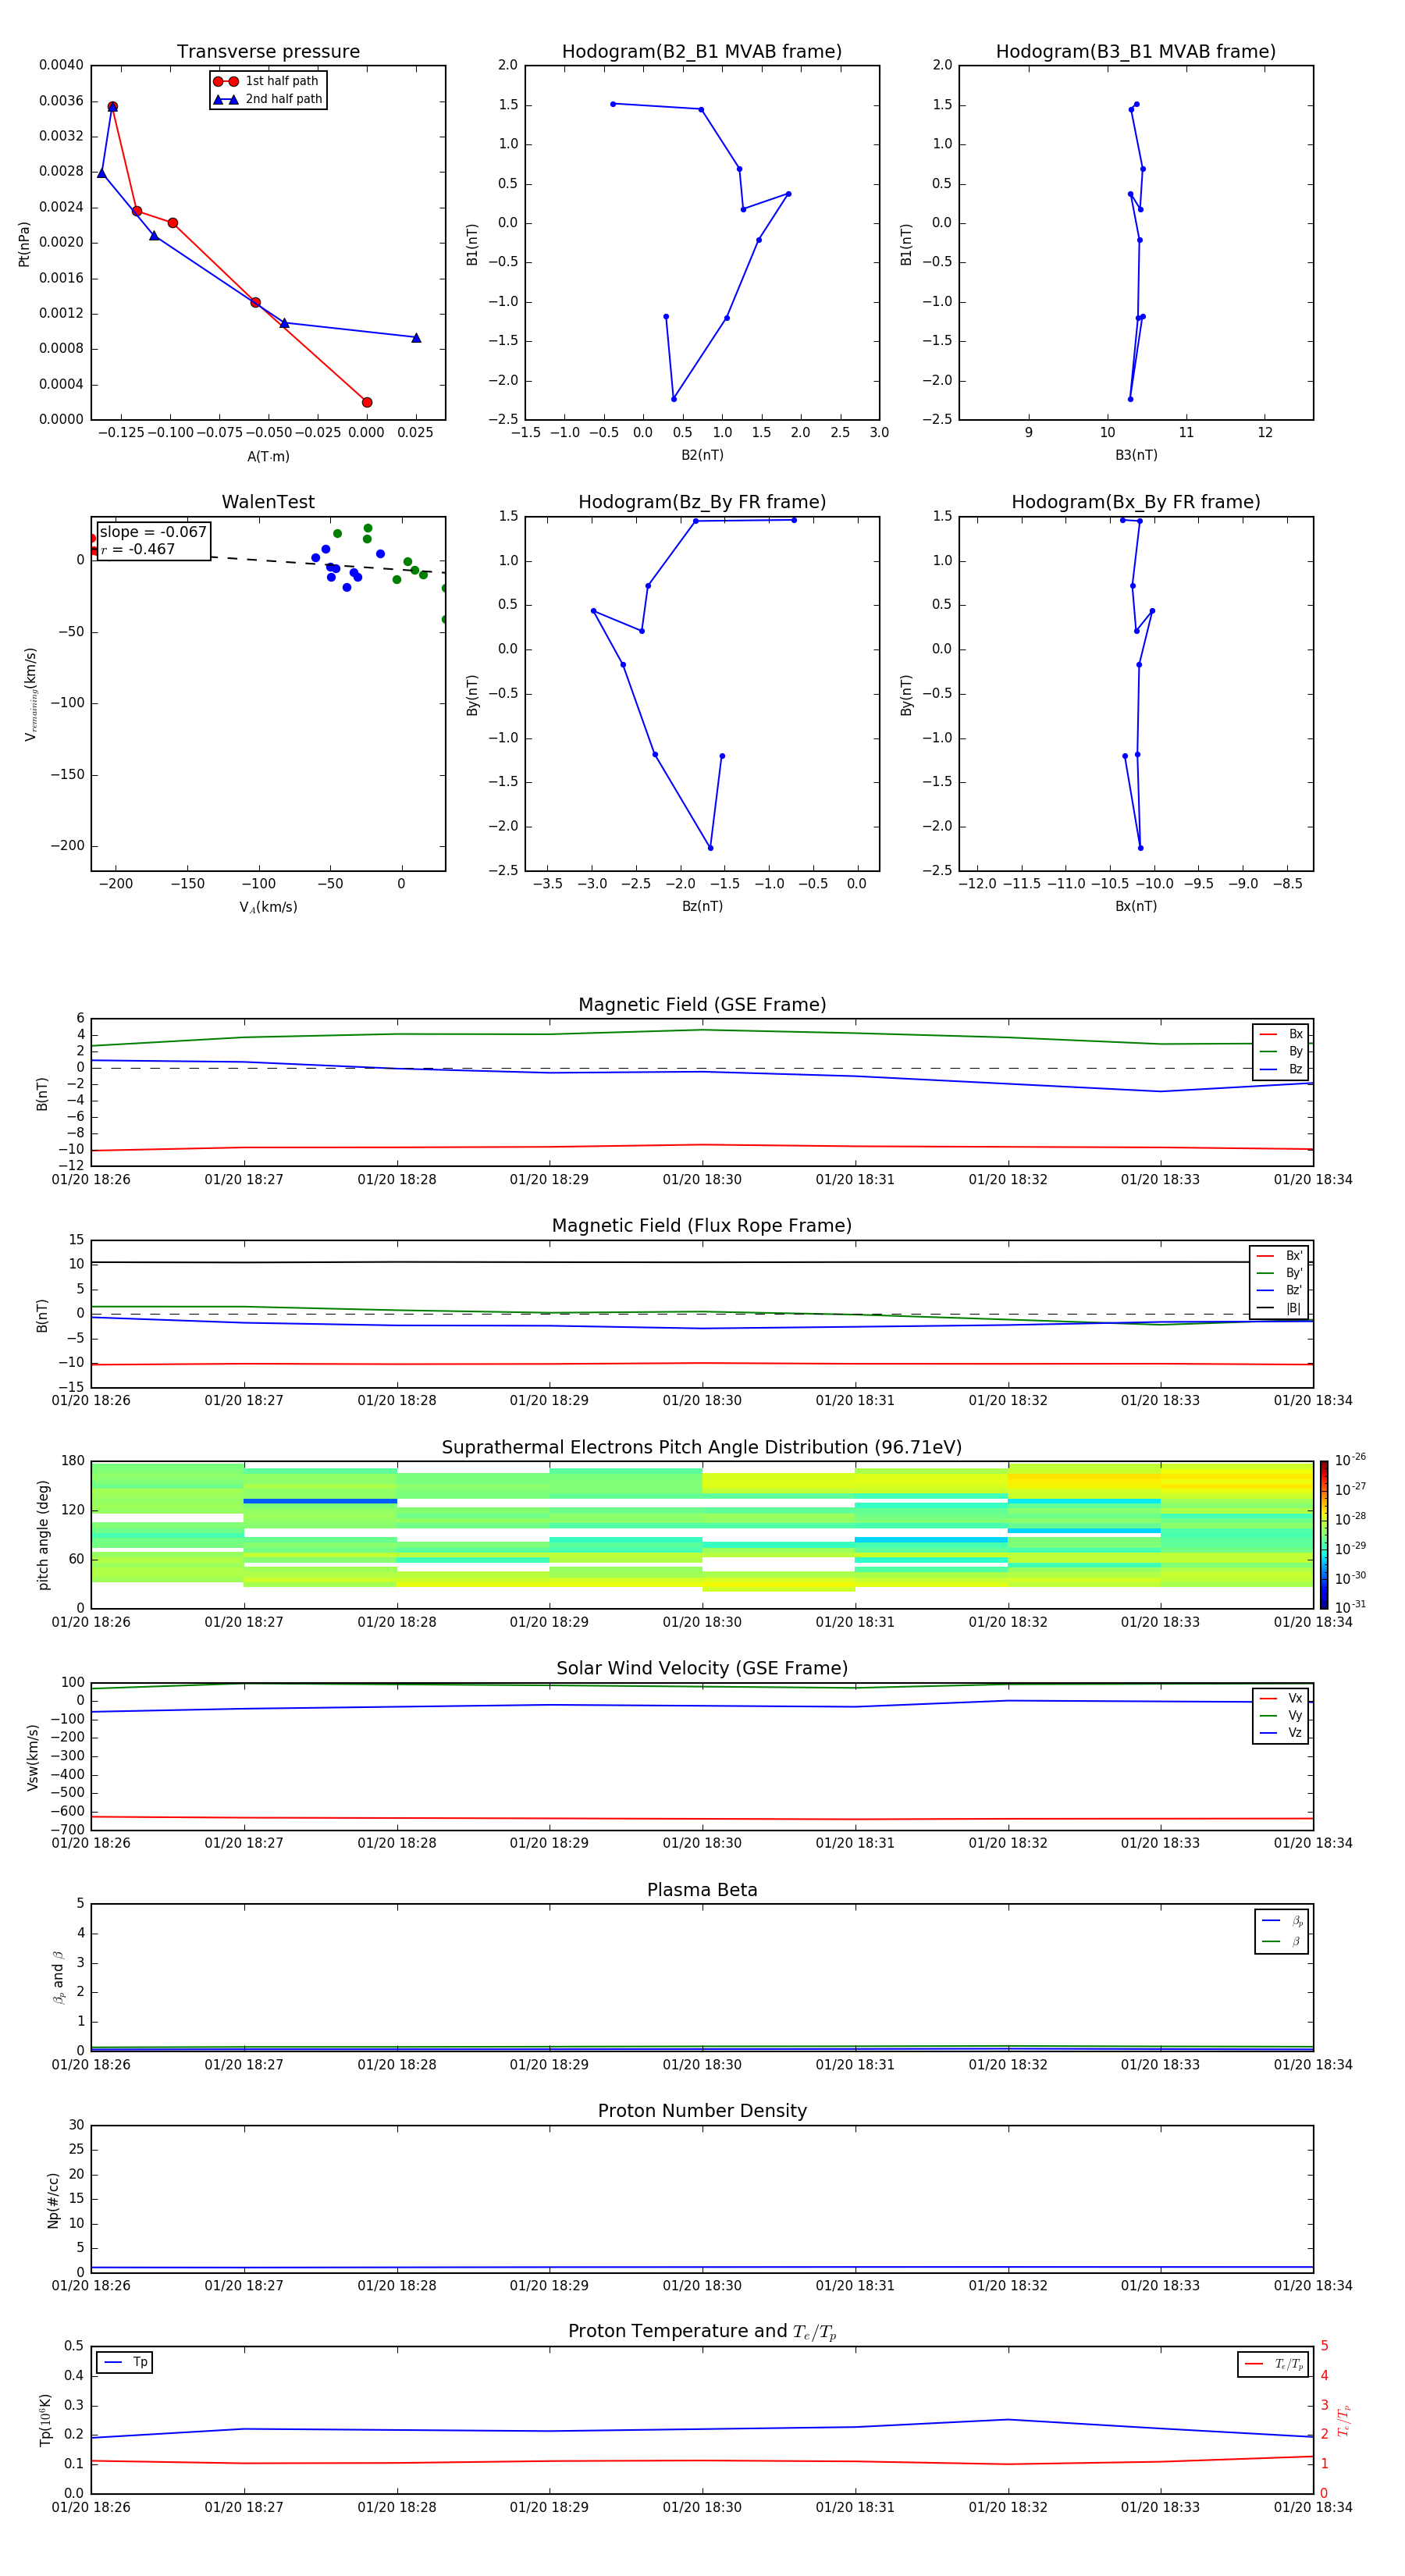
Task: Click the 'Vsw(km/s)' axis label
Action: [33, 1757]
